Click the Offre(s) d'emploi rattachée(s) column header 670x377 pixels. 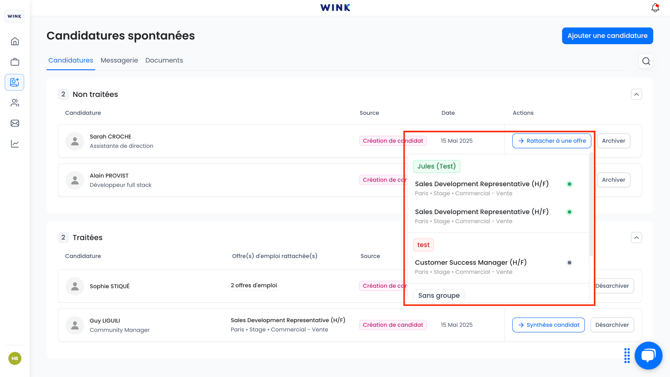[x=274, y=256]
